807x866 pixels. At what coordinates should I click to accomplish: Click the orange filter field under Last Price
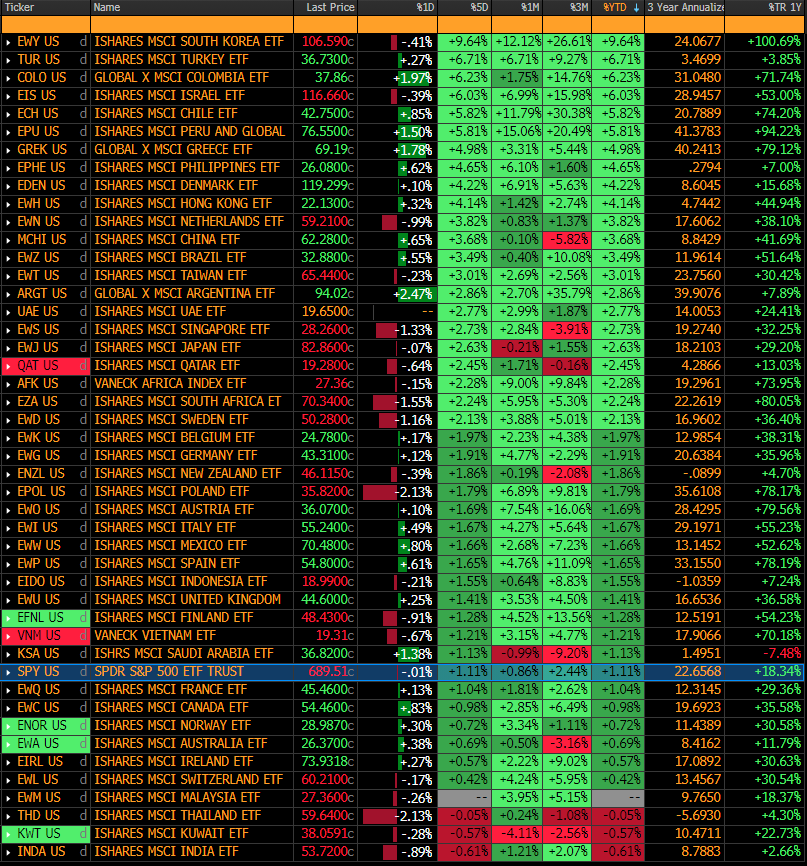click(325, 24)
